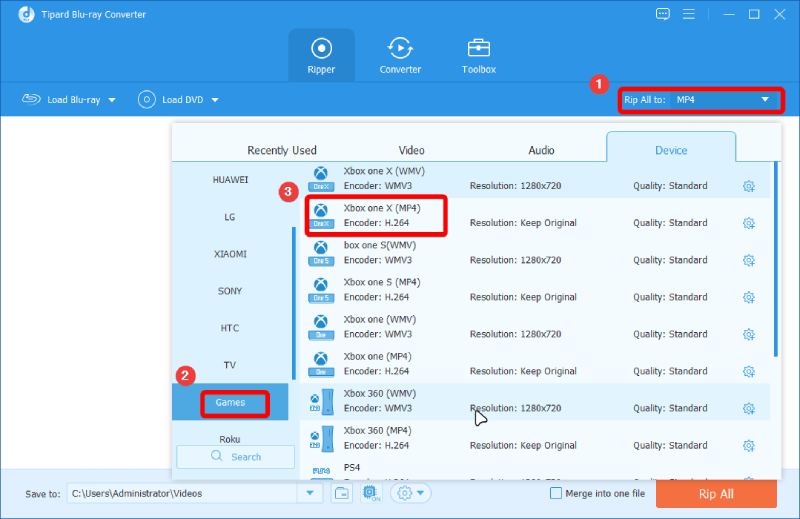
Task: Switch to the Audio tab
Action: pyautogui.click(x=541, y=150)
